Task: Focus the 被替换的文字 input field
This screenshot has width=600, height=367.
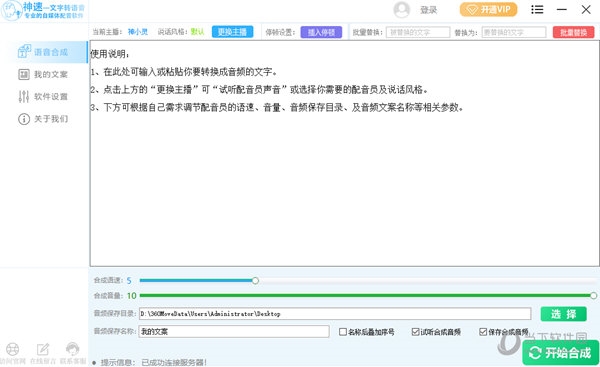Action: coord(418,32)
